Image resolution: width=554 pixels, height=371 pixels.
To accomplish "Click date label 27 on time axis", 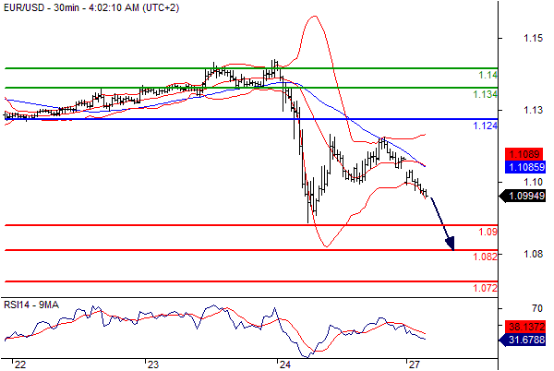I will [414, 365].
